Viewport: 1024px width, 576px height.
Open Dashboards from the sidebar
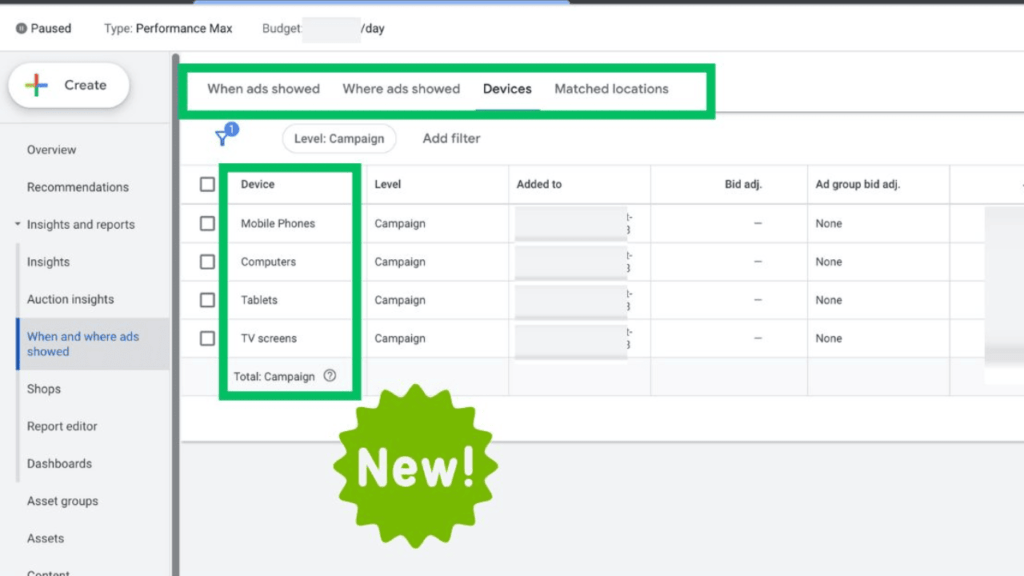tap(59, 463)
